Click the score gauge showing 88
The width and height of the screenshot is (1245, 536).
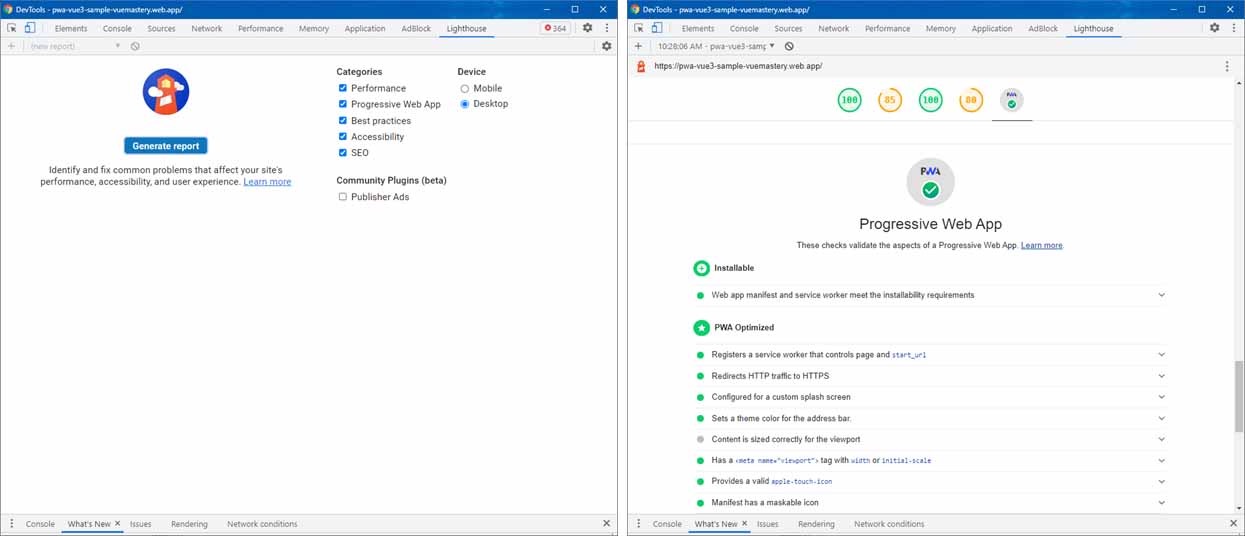[x=970, y=100]
